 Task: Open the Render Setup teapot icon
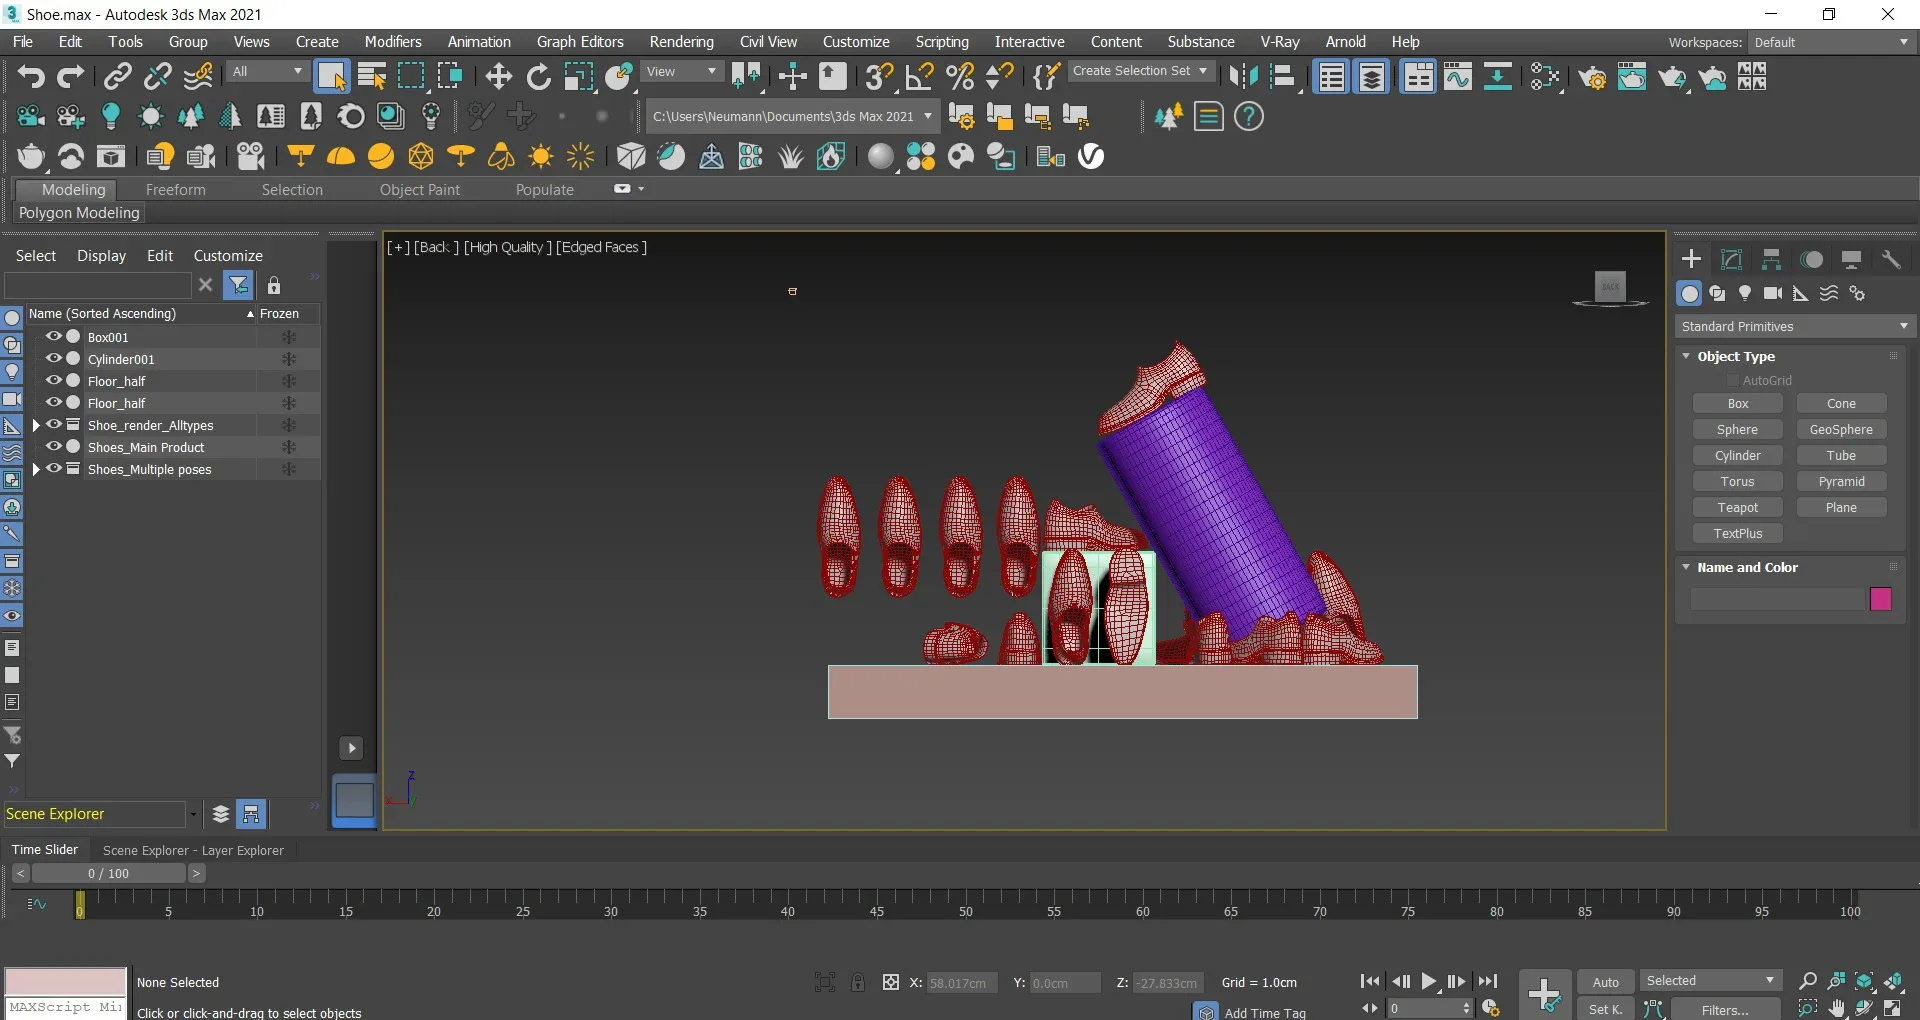1593,76
